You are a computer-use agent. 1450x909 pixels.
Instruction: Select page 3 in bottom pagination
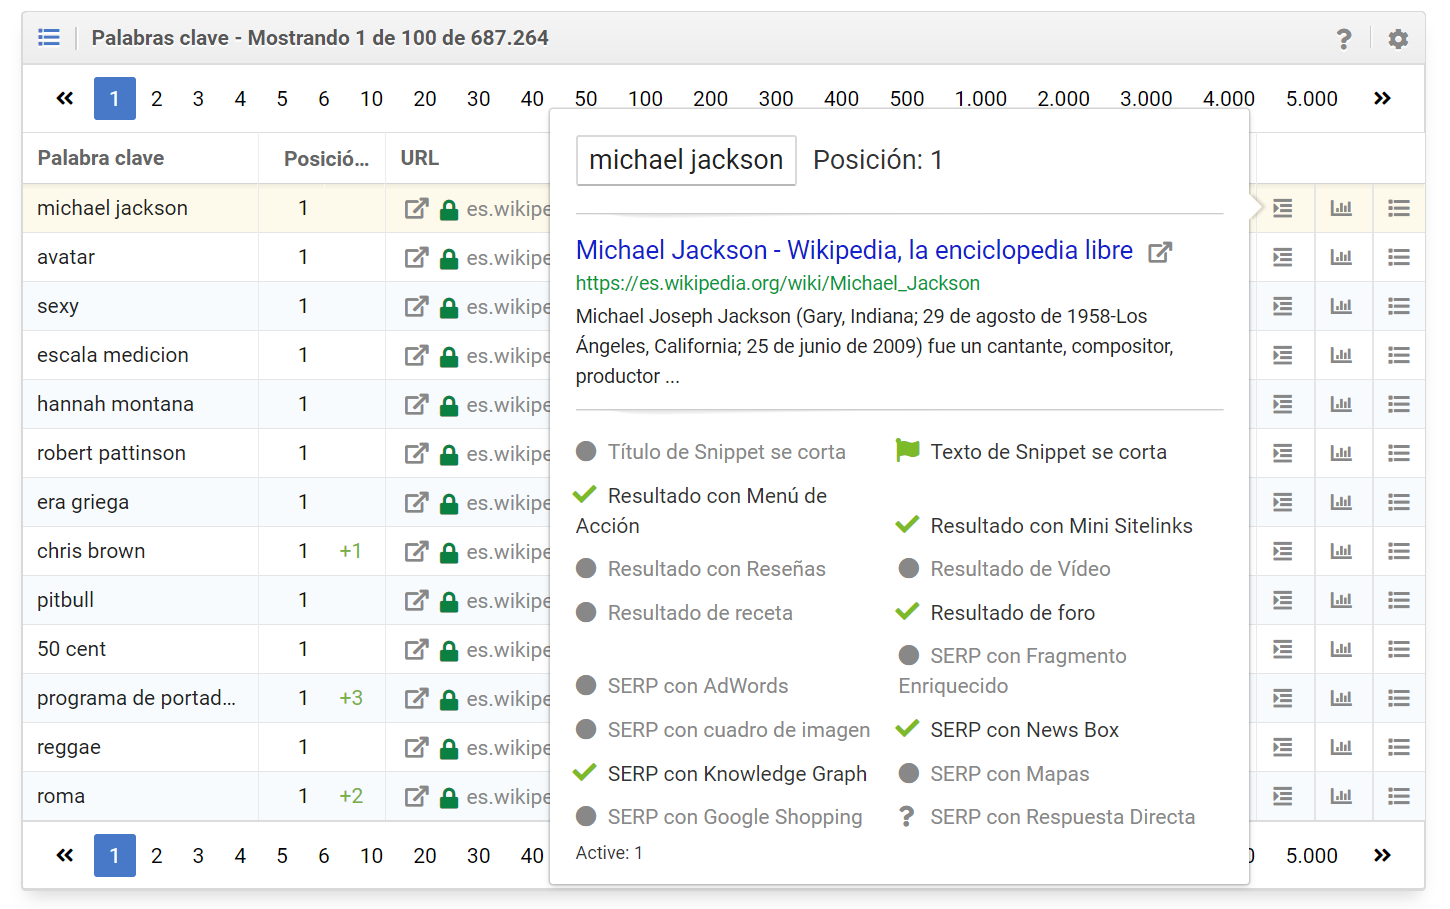pyautogui.click(x=198, y=856)
